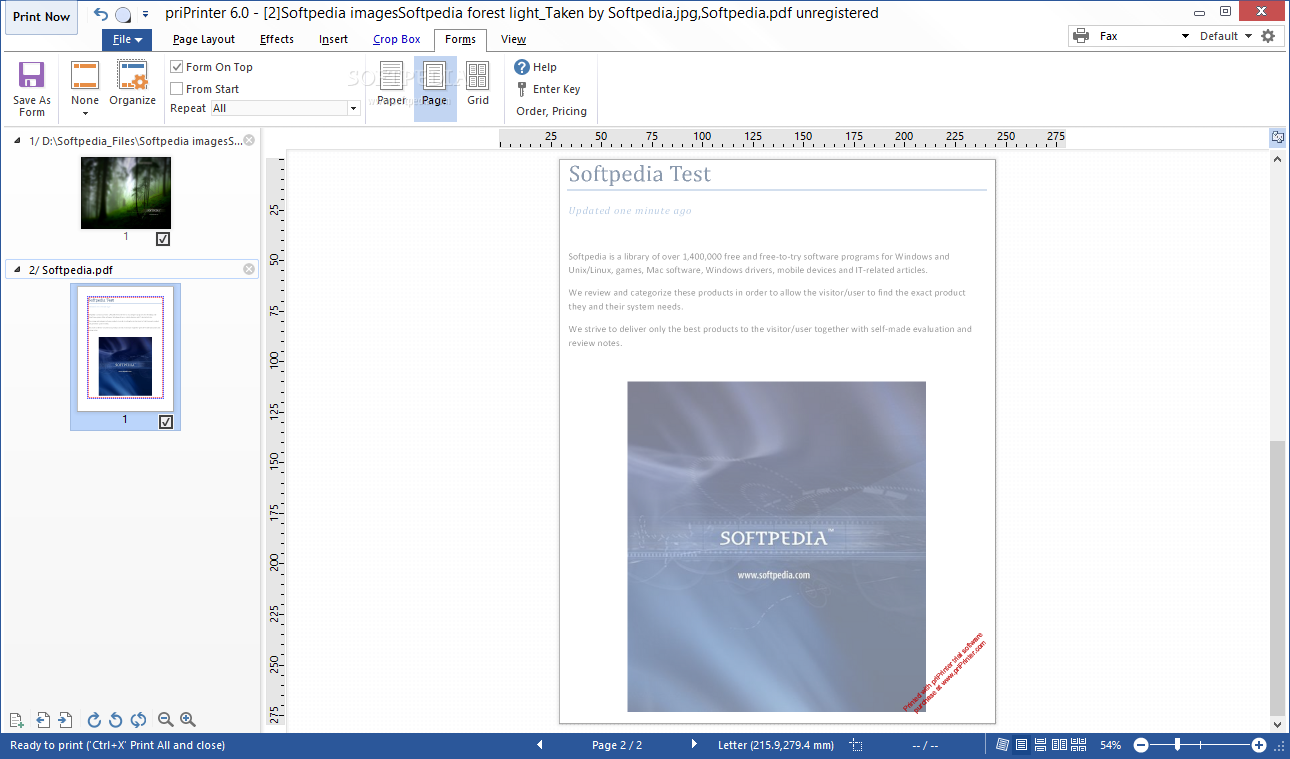Switch to multi-page grid view icon
Viewport: 1290px width, 759px height.
(x=1079, y=745)
